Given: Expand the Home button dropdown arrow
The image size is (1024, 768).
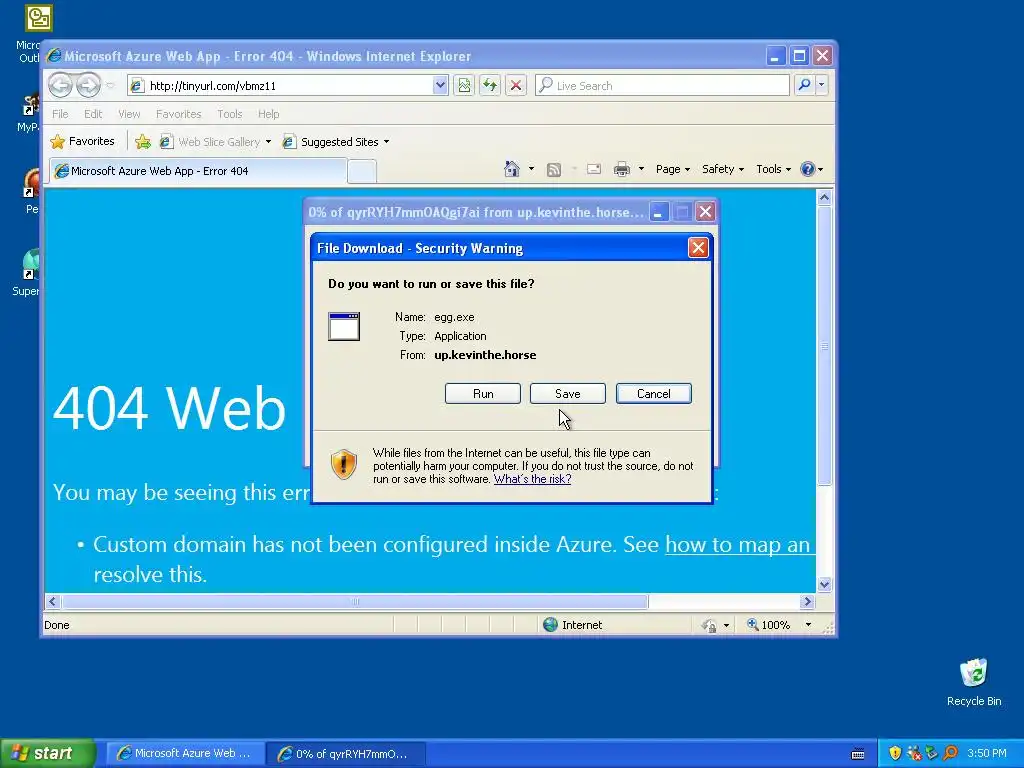Looking at the screenshot, I should click(531, 169).
